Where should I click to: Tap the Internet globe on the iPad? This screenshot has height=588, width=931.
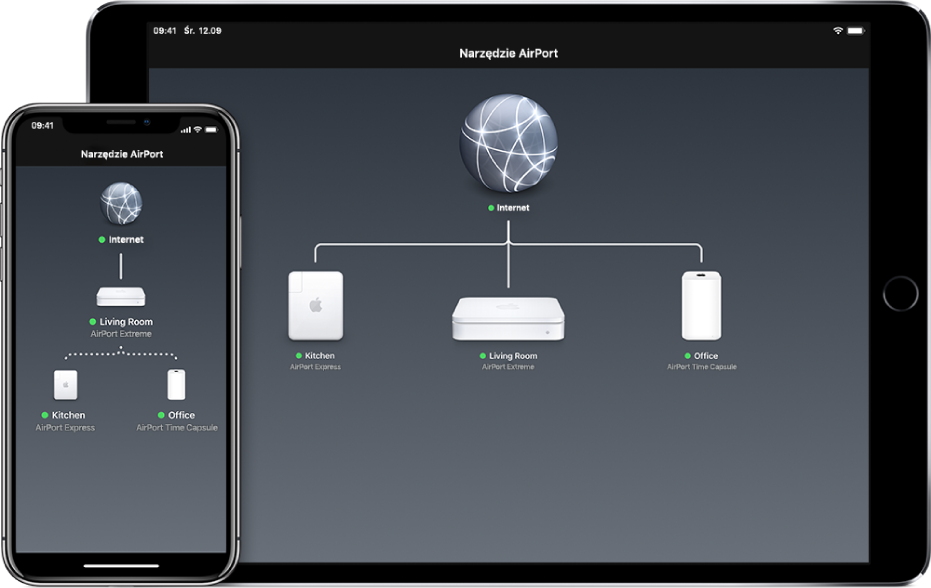[508, 143]
